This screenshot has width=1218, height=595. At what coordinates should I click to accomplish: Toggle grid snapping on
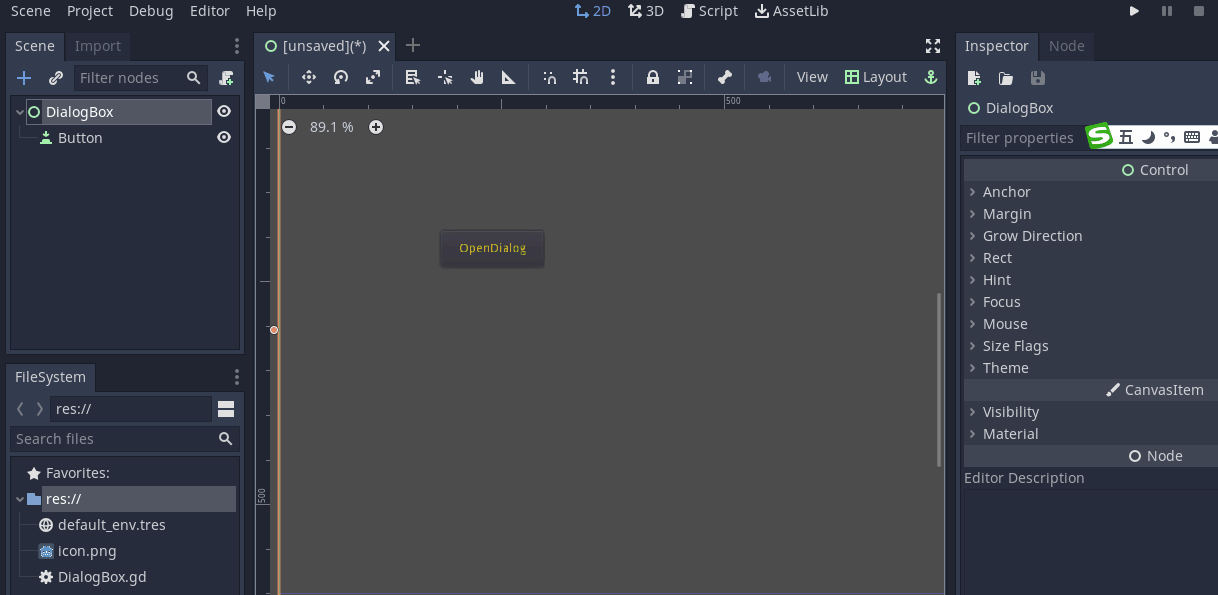tap(580, 77)
